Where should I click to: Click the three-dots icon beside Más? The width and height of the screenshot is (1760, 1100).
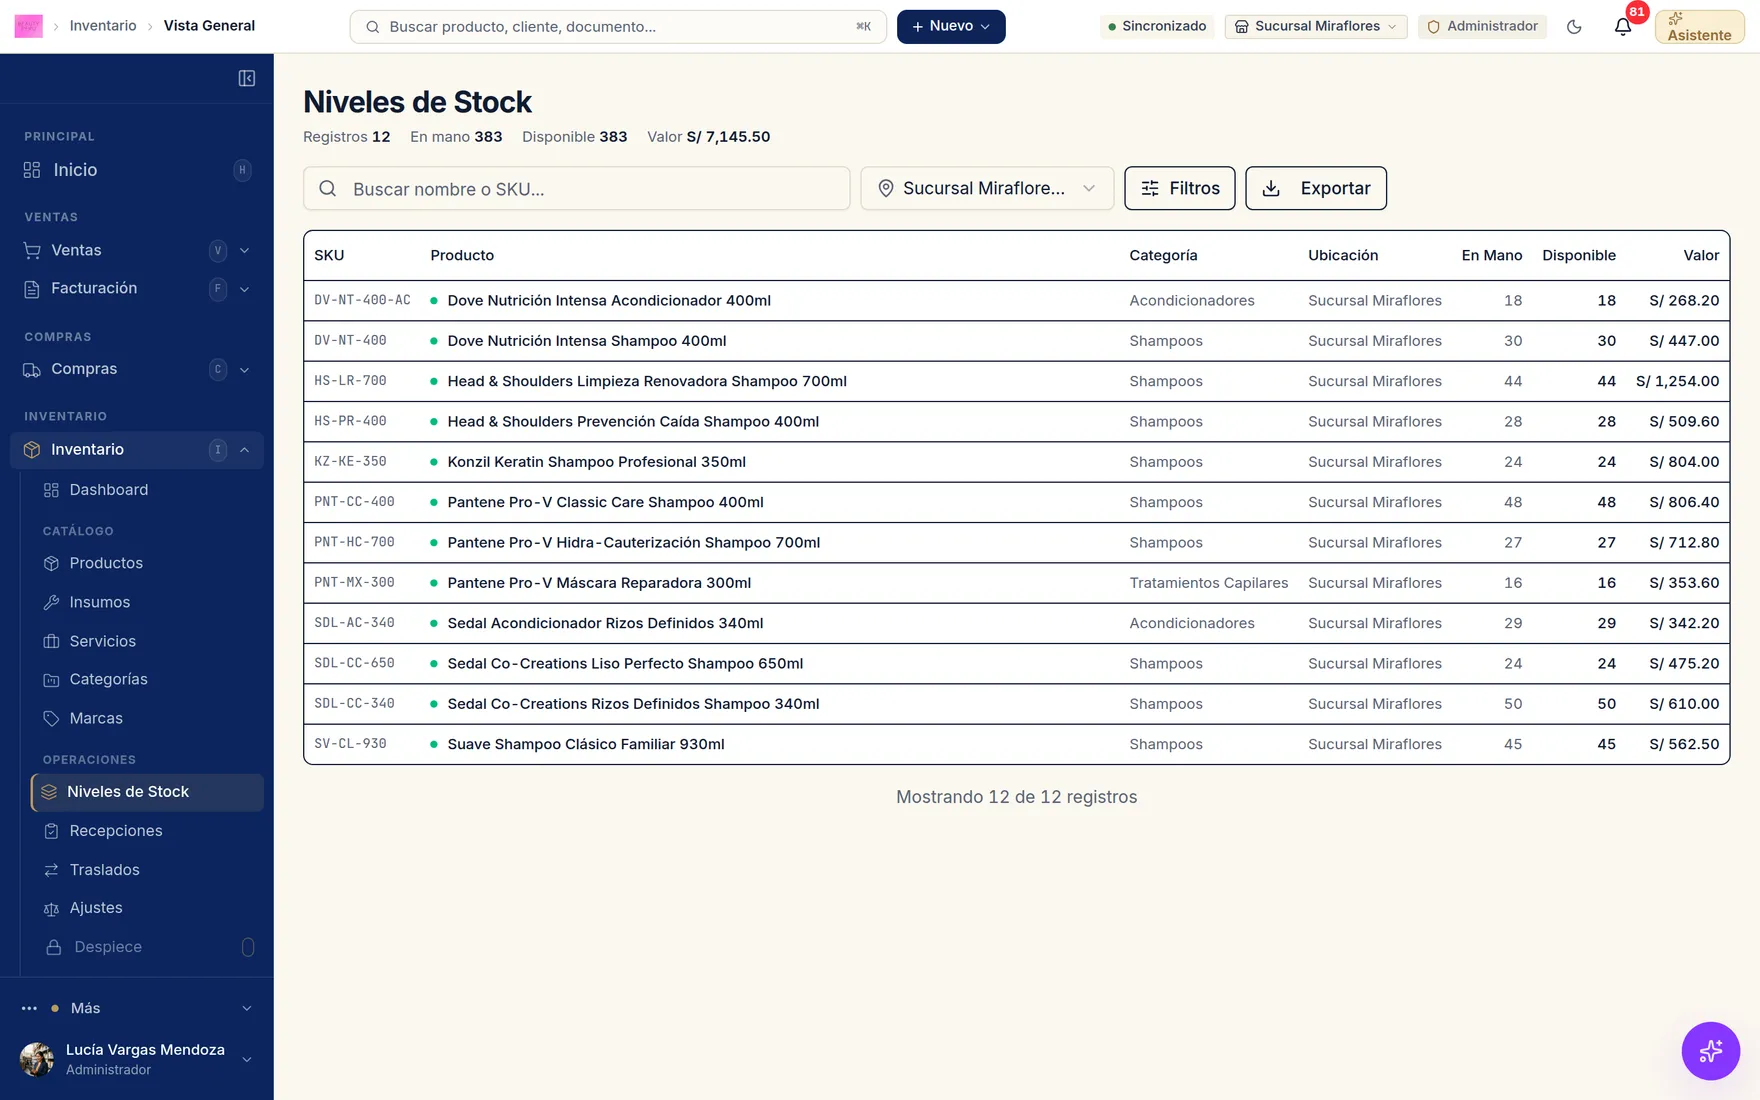pyautogui.click(x=29, y=1008)
